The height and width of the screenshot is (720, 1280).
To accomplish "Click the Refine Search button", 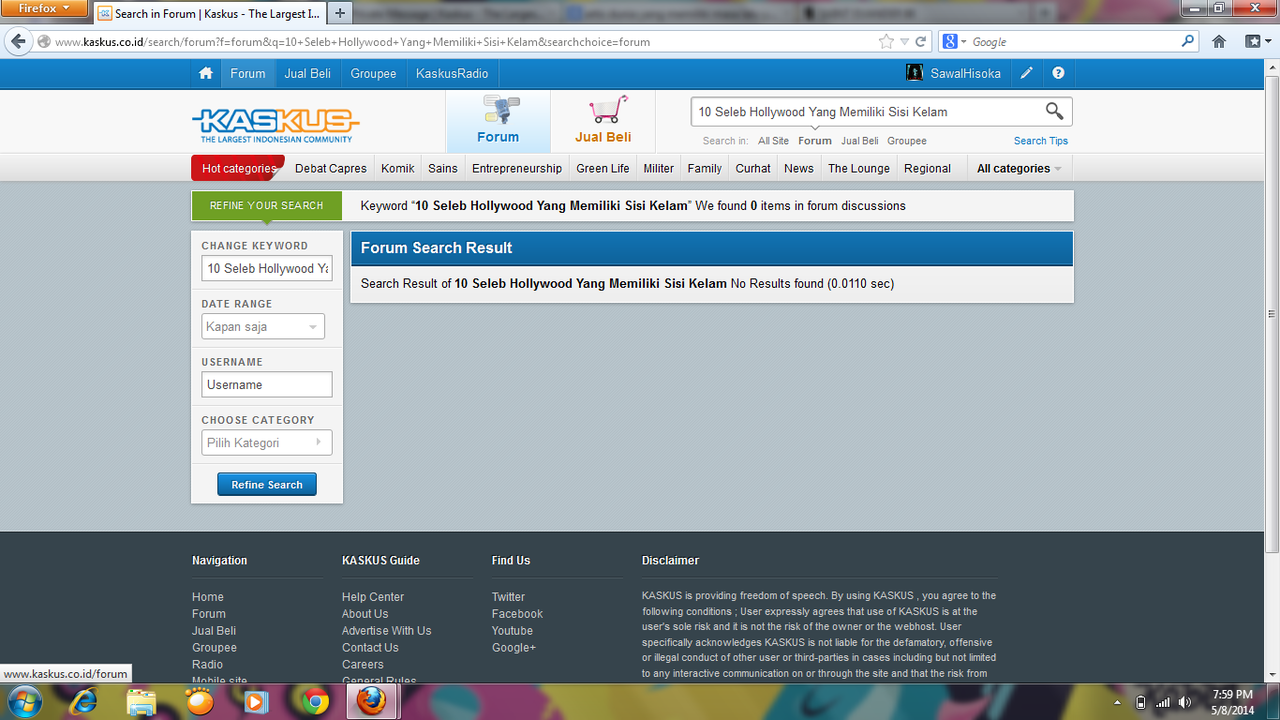I will click(x=267, y=485).
